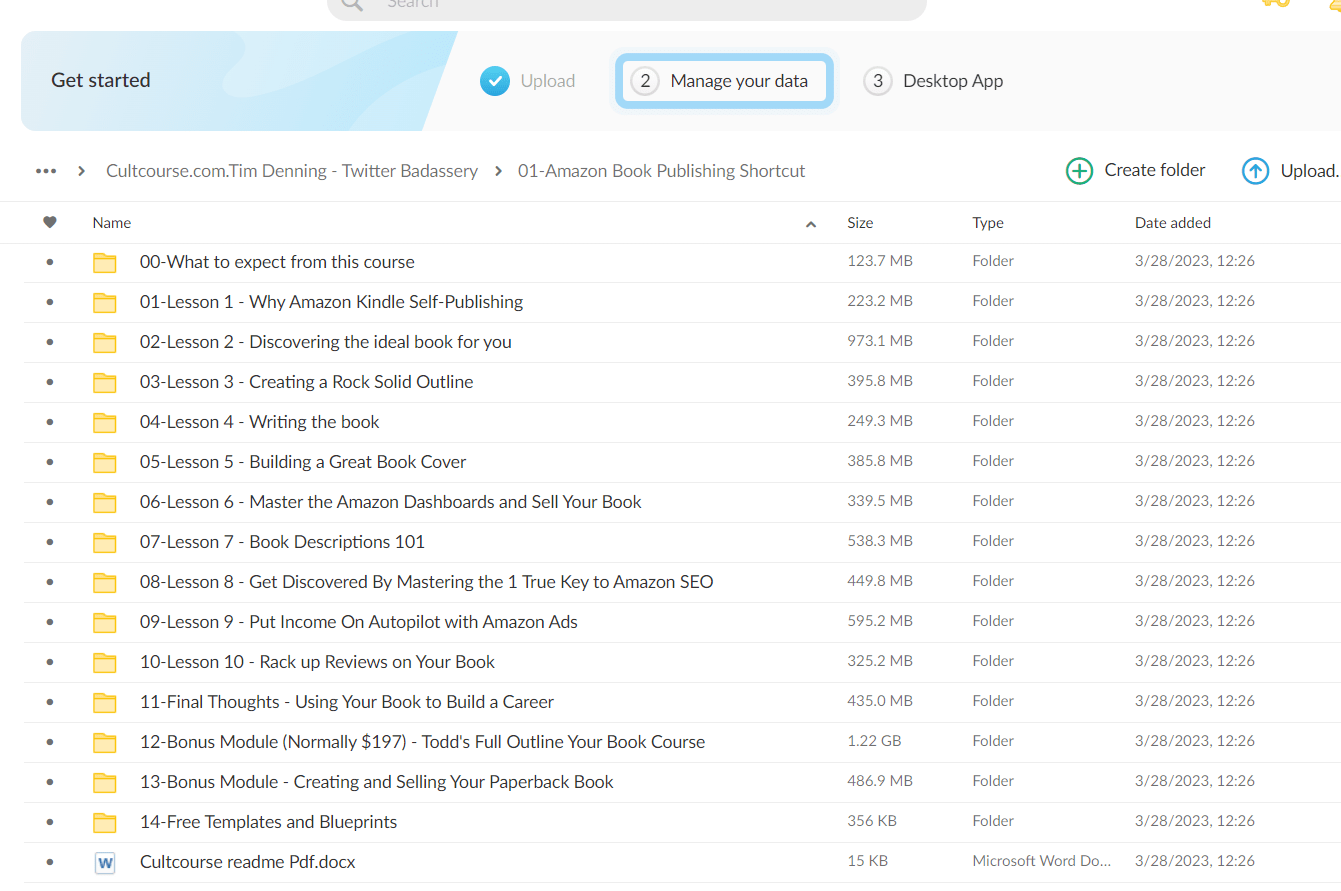Toggle favorite dot for Cultcourse readme file
1341x891 pixels.
pyautogui.click(x=50, y=862)
